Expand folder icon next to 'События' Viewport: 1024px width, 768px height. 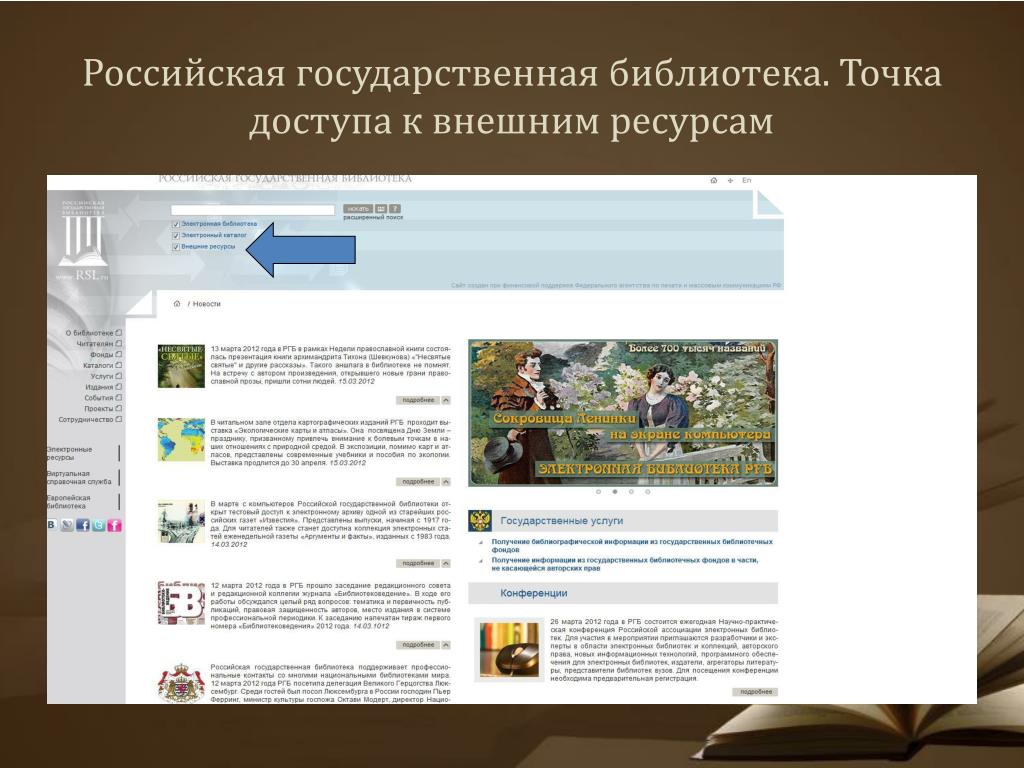coord(119,397)
